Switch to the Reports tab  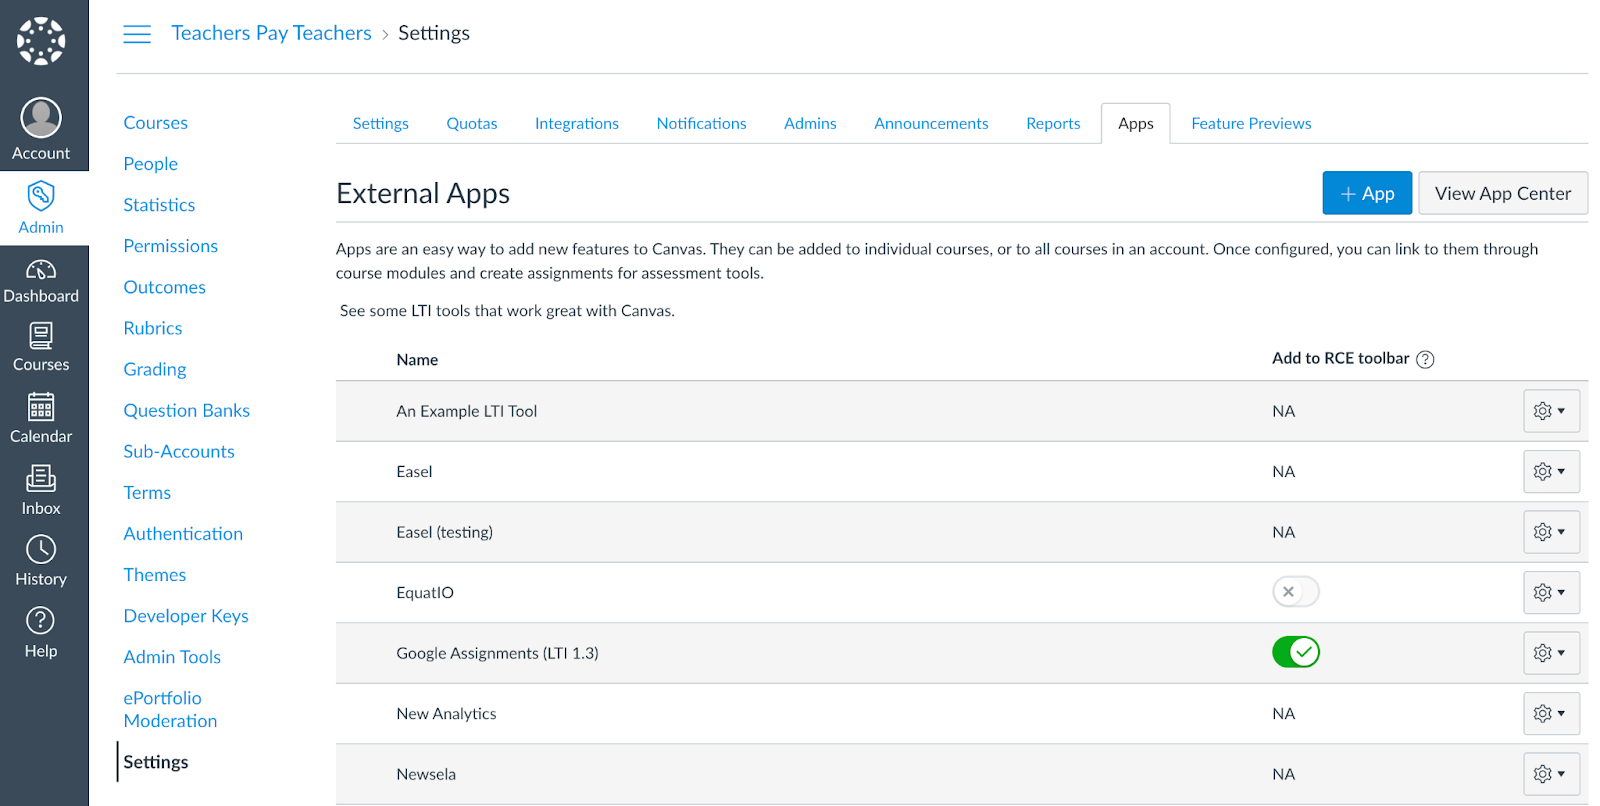1053,123
